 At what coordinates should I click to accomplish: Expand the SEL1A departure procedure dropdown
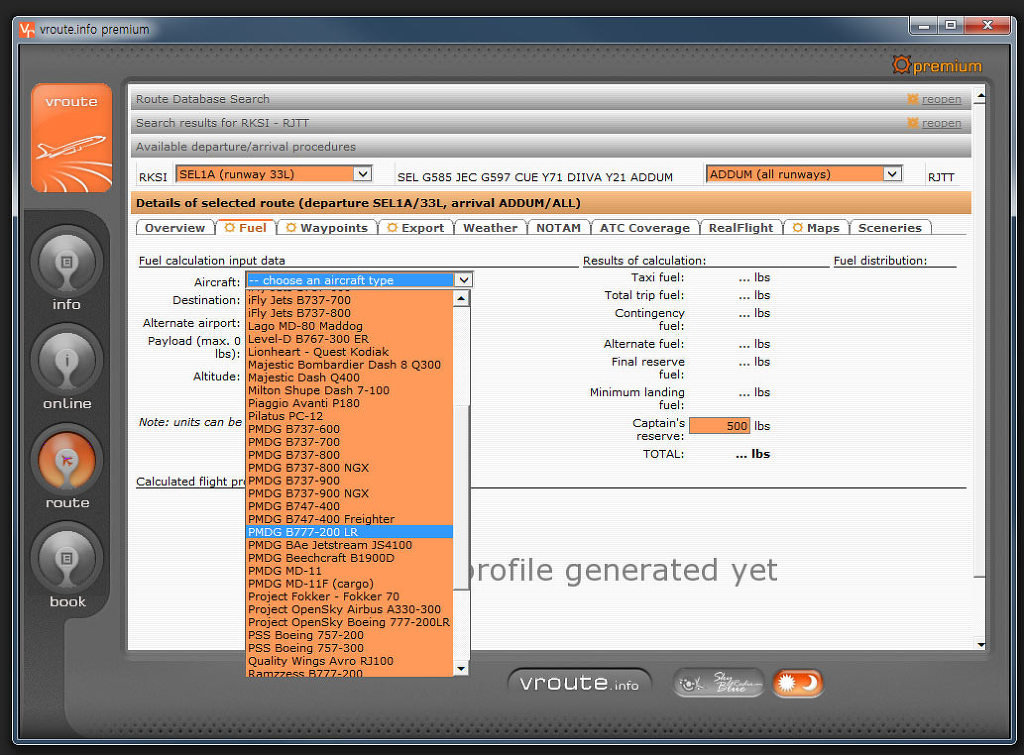pos(362,174)
